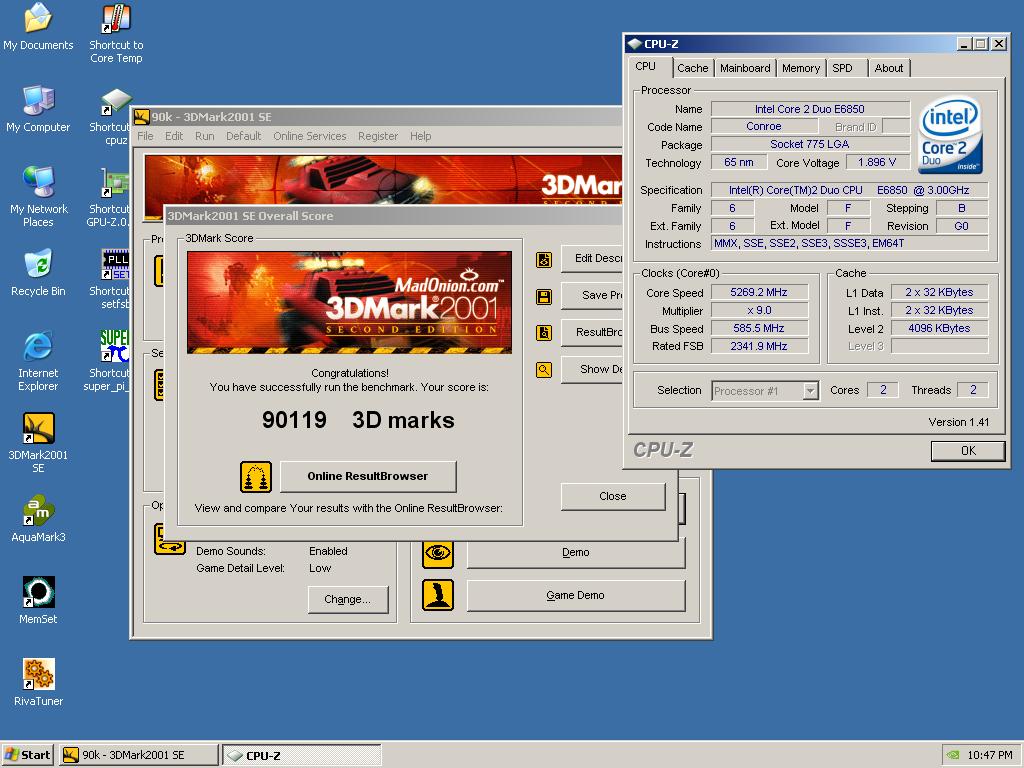Click the Change... options button
Screen dimensions: 1024x768
[x=347, y=600]
